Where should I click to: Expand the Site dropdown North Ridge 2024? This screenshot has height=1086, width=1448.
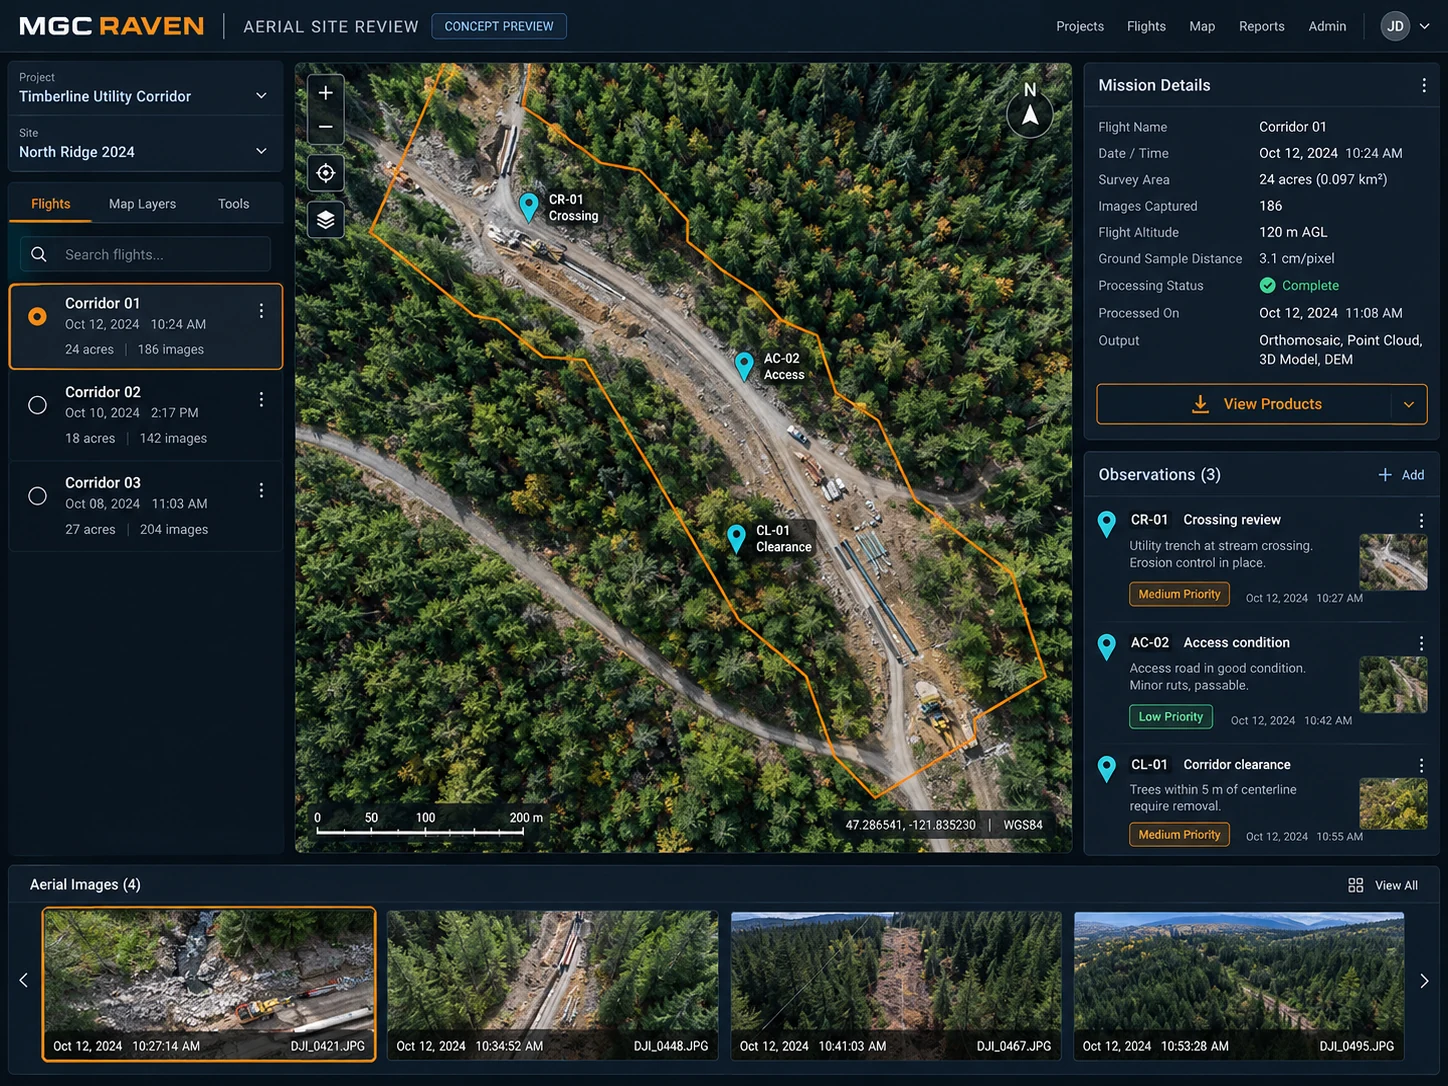click(145, 144)
